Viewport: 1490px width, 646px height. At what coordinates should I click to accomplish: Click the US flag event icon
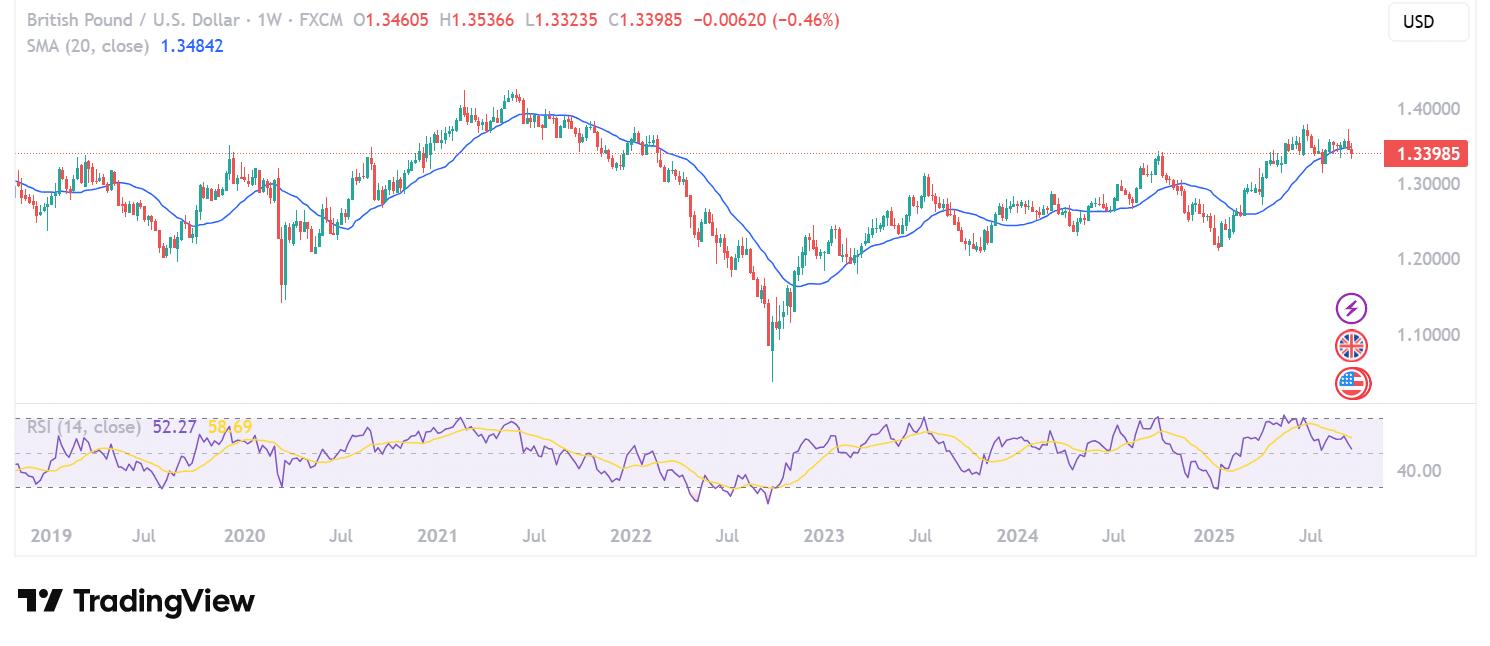[1351, 382]
